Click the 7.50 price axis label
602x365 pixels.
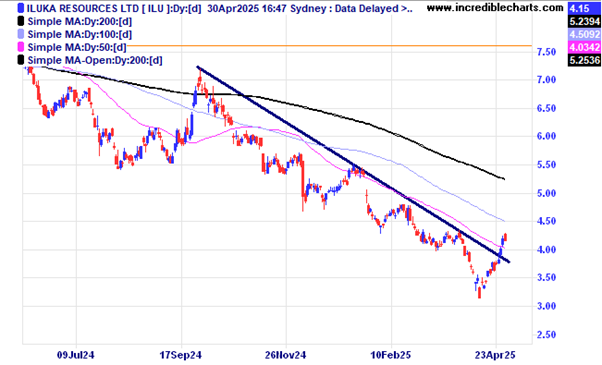[546, 52]
